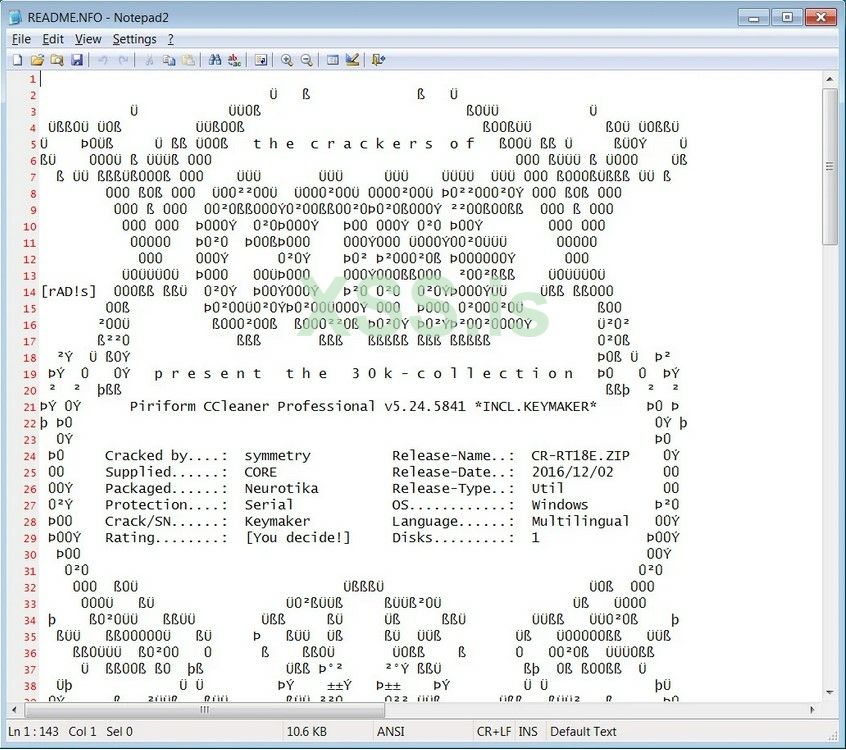Click the Undo toolbar icon
Screen dimensions: 846x750
[x=103, y=60]
